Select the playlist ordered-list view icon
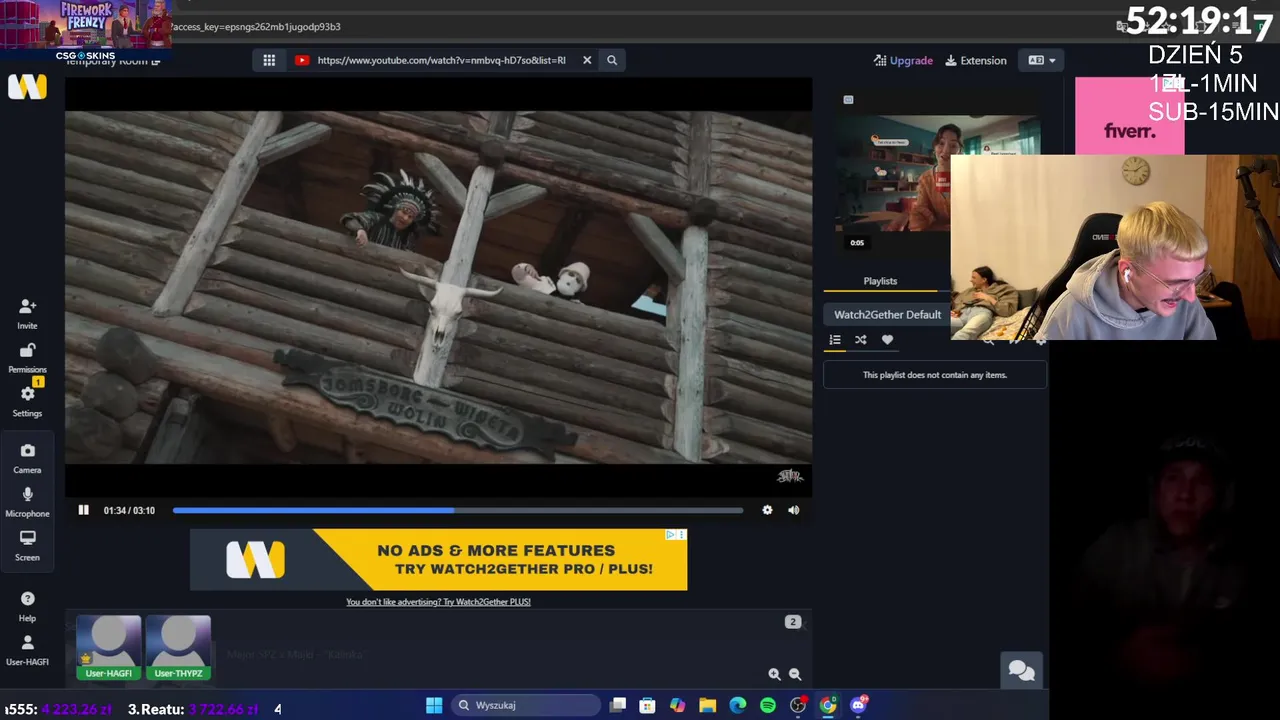The width and height of the screenshot is (1280, 720). pos(835,340)
